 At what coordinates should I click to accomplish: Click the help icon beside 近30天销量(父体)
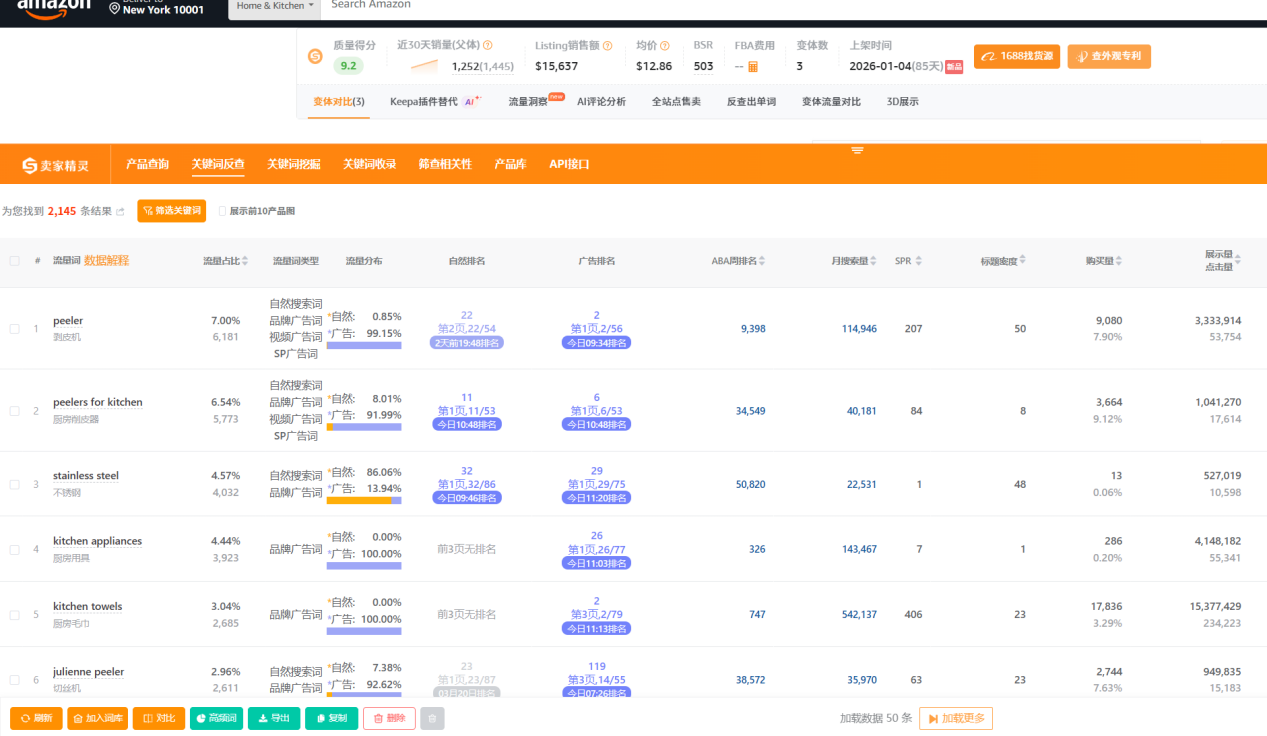coord(488,46)
